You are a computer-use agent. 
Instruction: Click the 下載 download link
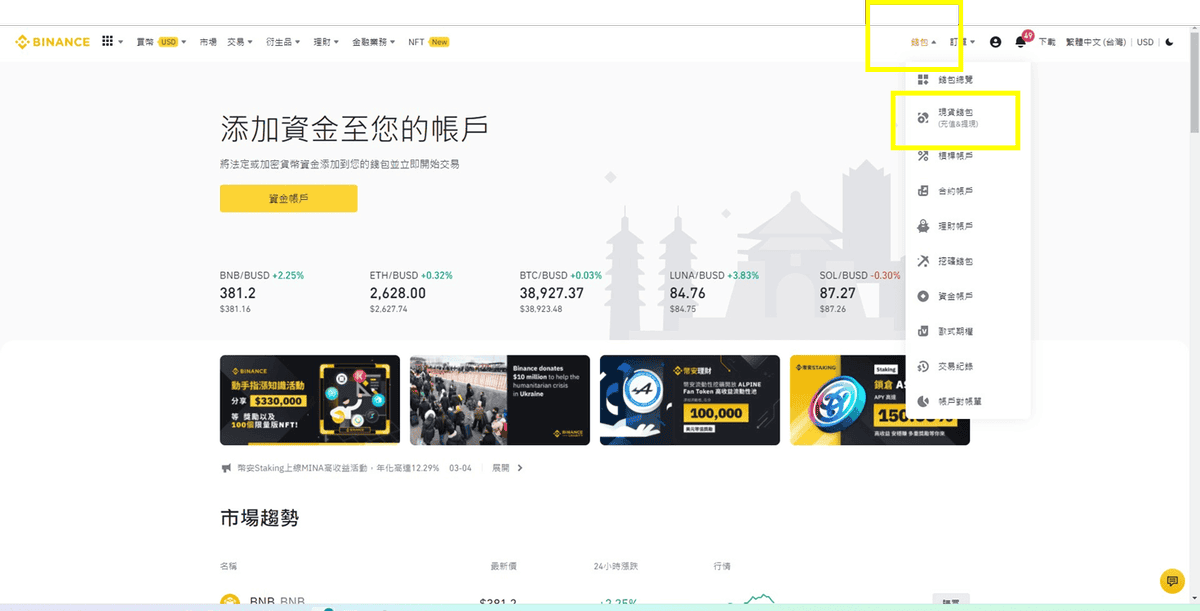click(x=1047, y=42)
